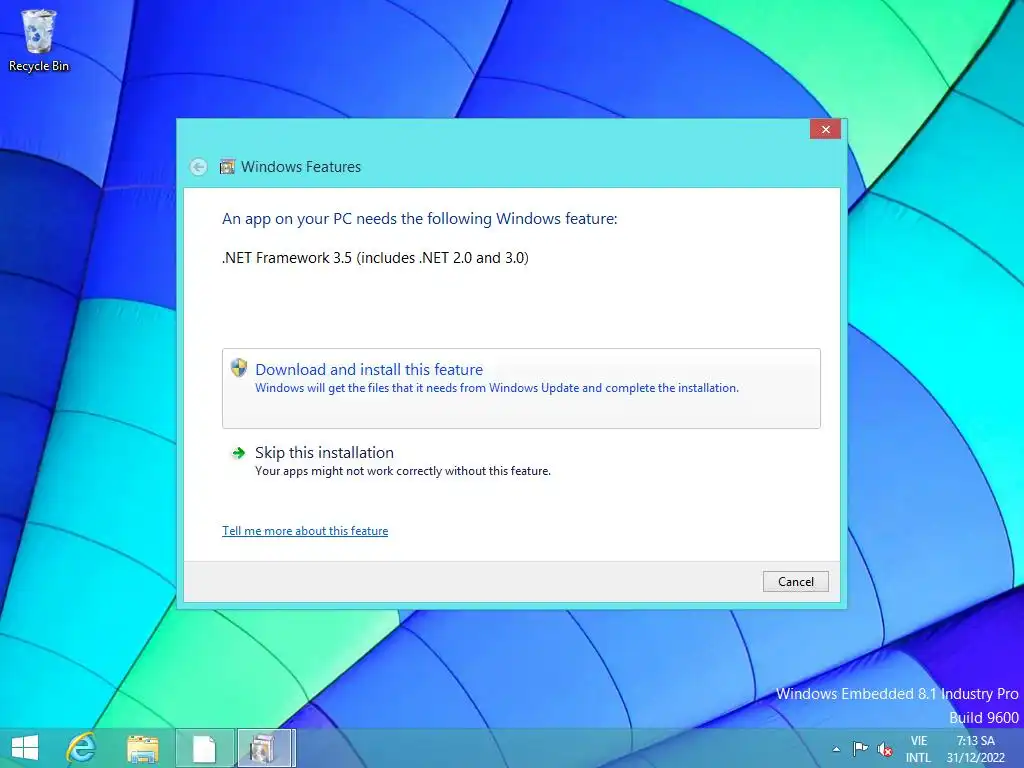The height and width of the screenshot is (768, 1024).
Task: Show hidden tray icons arrow
Action: [x=837, y=749]
